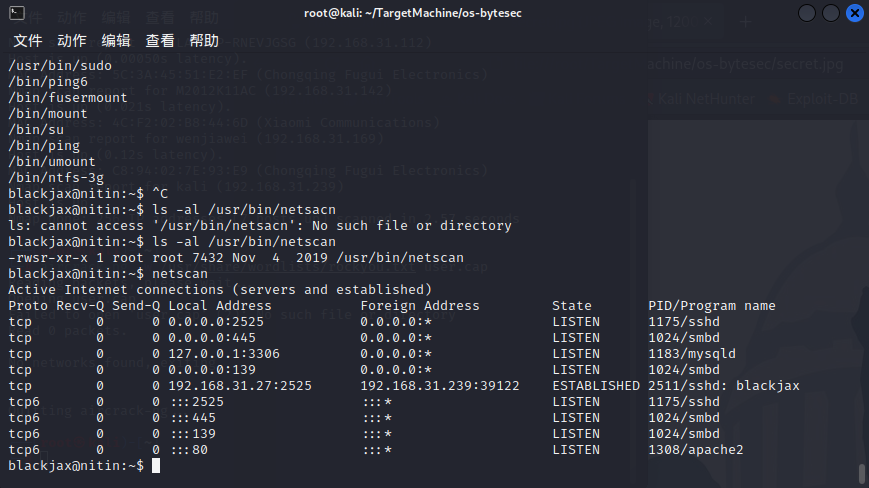Image resolution: width=869 pixels, height=488 pixels.
Task: Click the 'netscan' command line
Action: point(108,274)
